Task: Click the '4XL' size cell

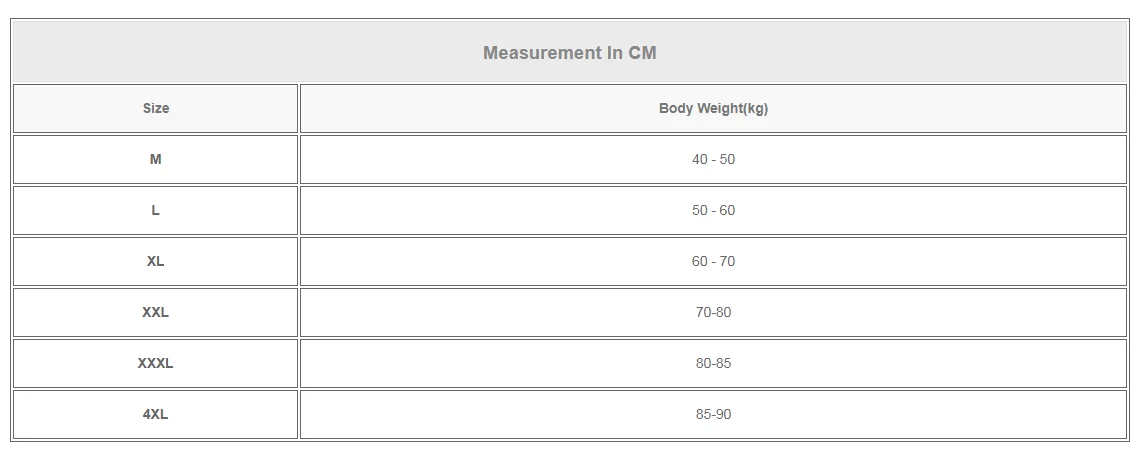Action: 156,414
